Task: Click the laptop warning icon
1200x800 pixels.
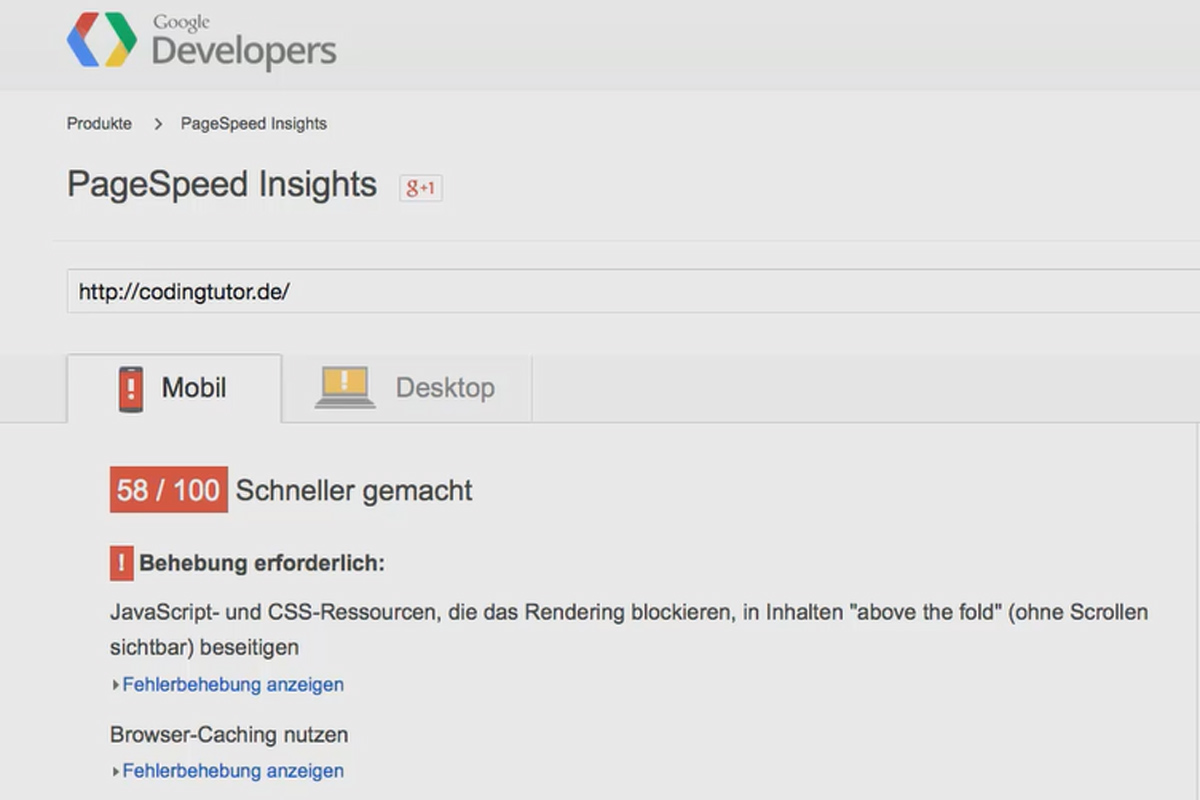Action: coord(345,388)
